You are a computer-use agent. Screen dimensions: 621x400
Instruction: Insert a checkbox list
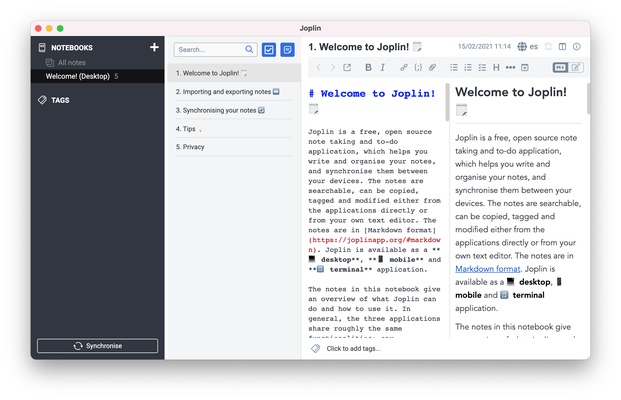[x=482, y=68]
